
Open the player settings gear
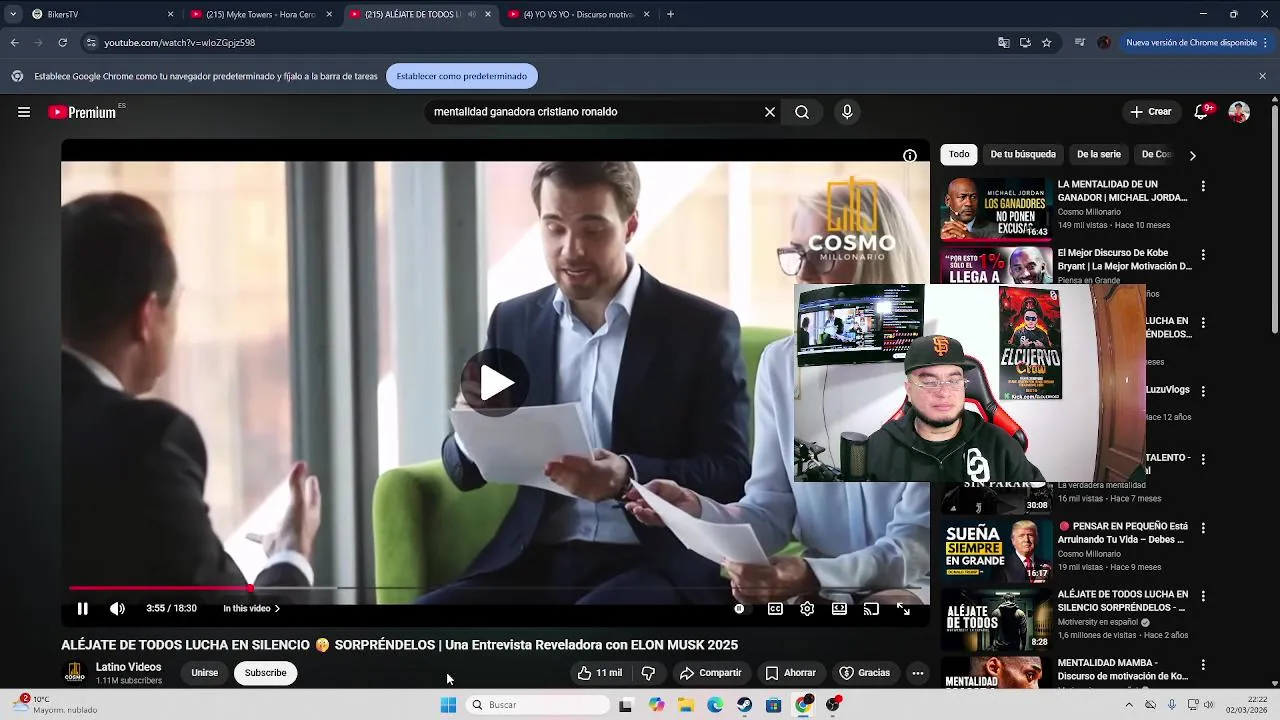[807, 608]
